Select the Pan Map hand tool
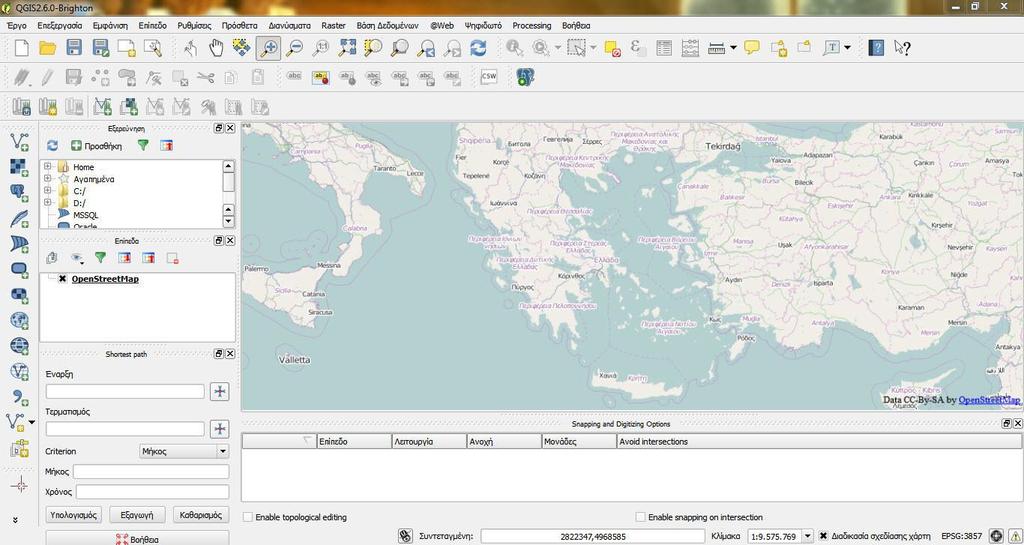Viewport: 1024px width, 545px height. 216,48
